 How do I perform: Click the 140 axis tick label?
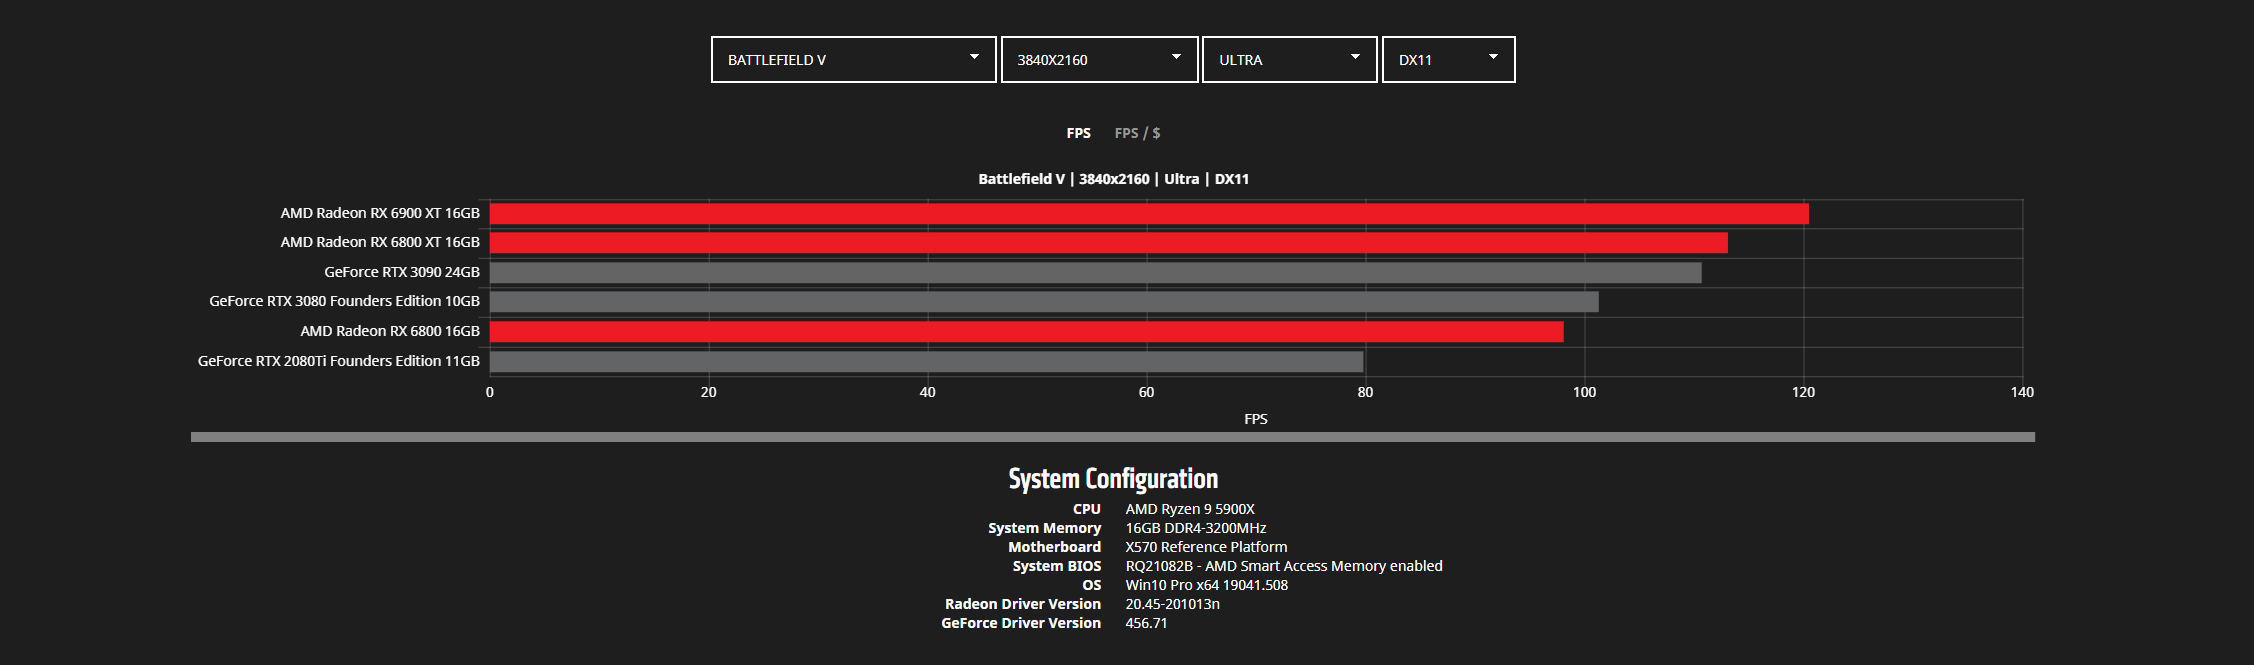point(2022,392)
